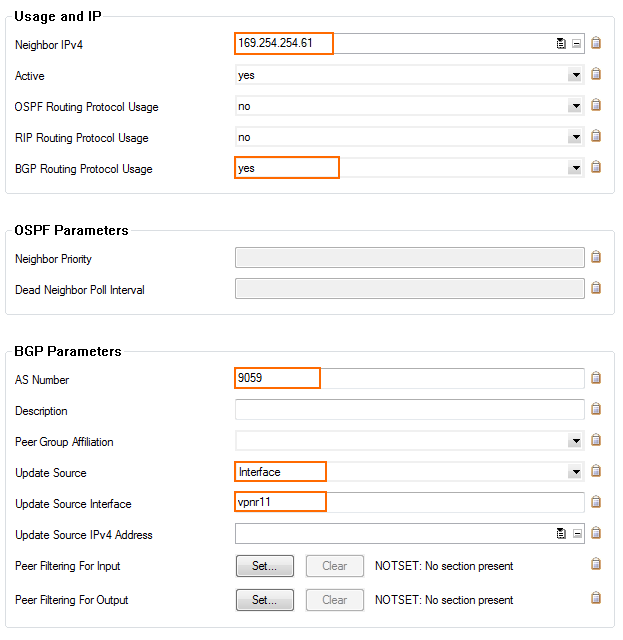Click the minus icon in Update Source IPv4 Address

pyautogui.click(x=577, y=533)
